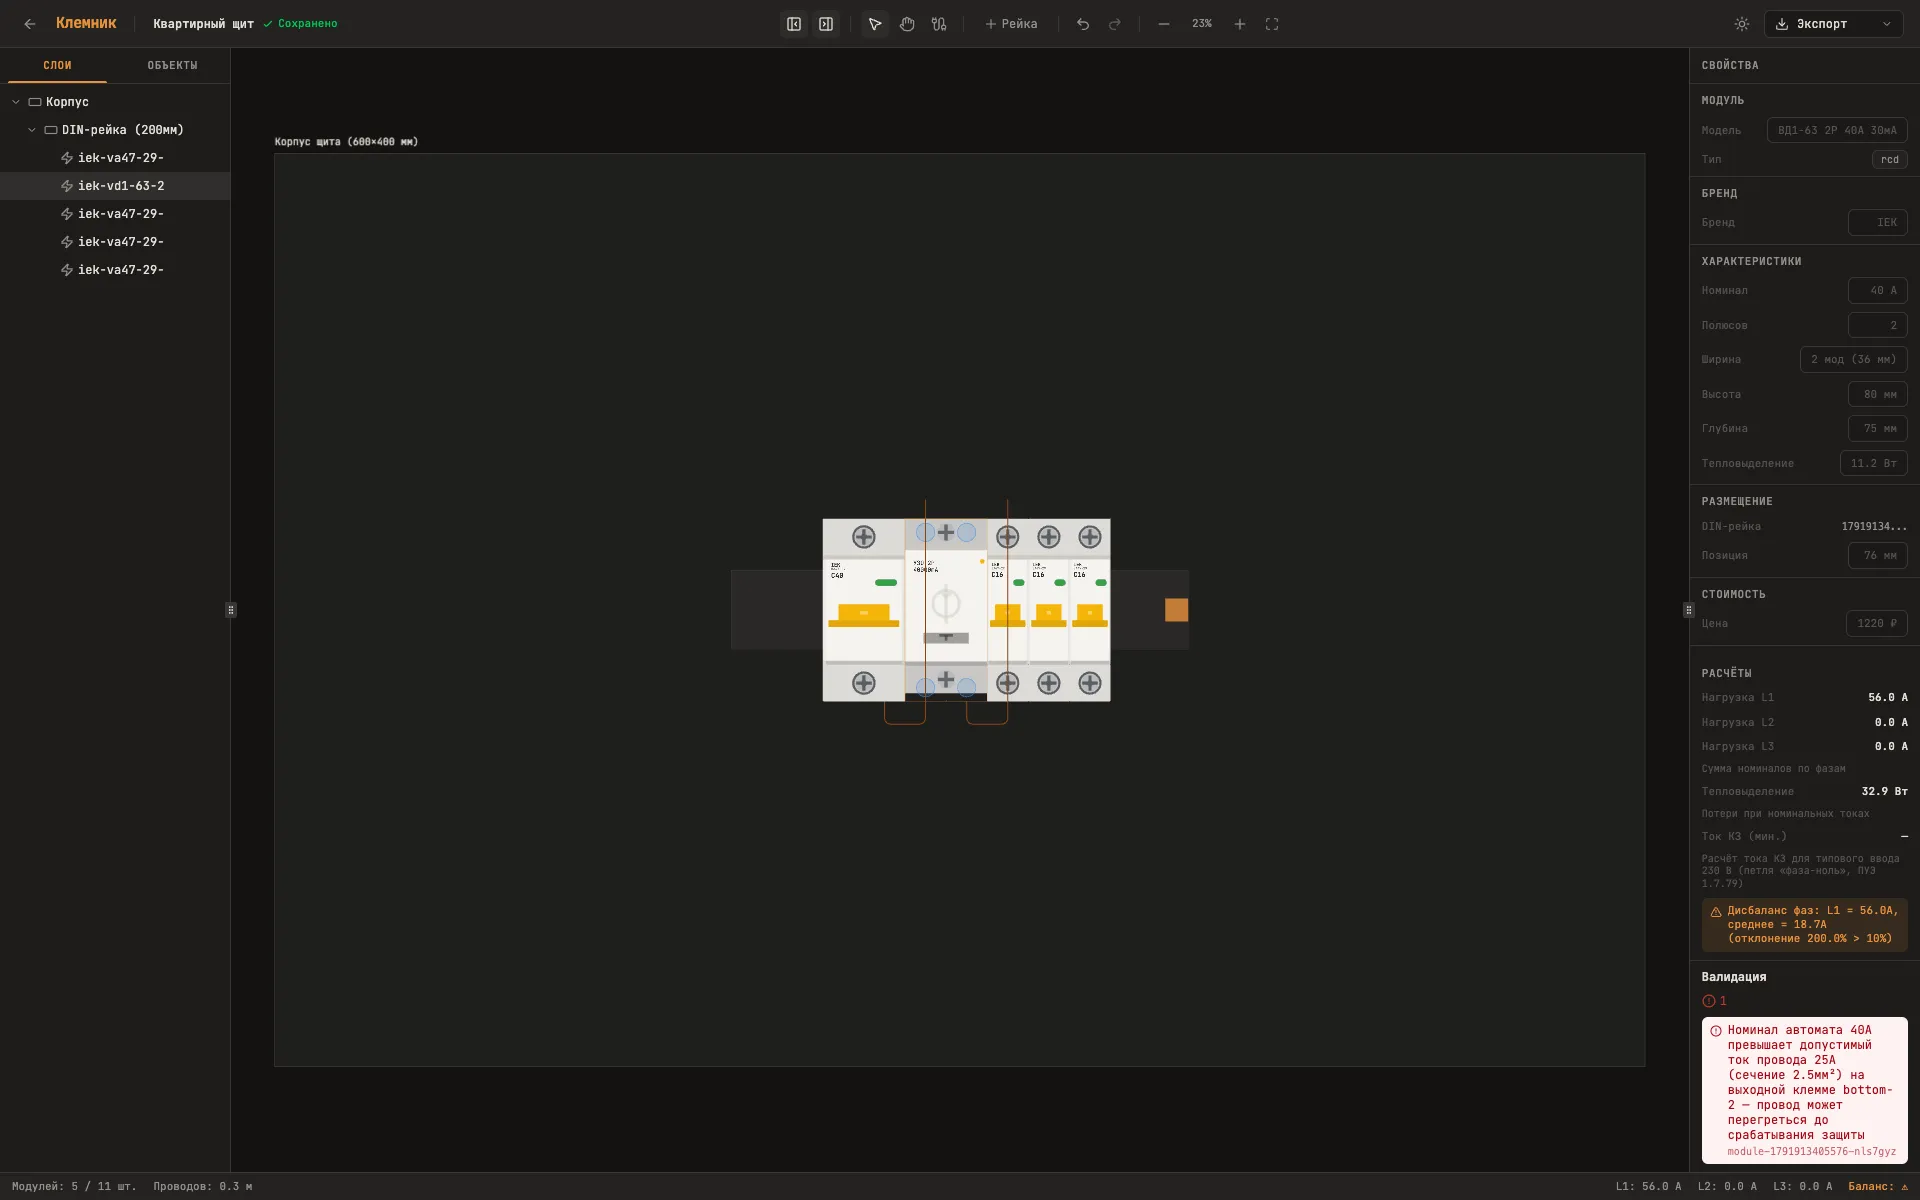Click the back arrow near Клемник
This screenshot has width=1920, height=1200.
(30, 24)
